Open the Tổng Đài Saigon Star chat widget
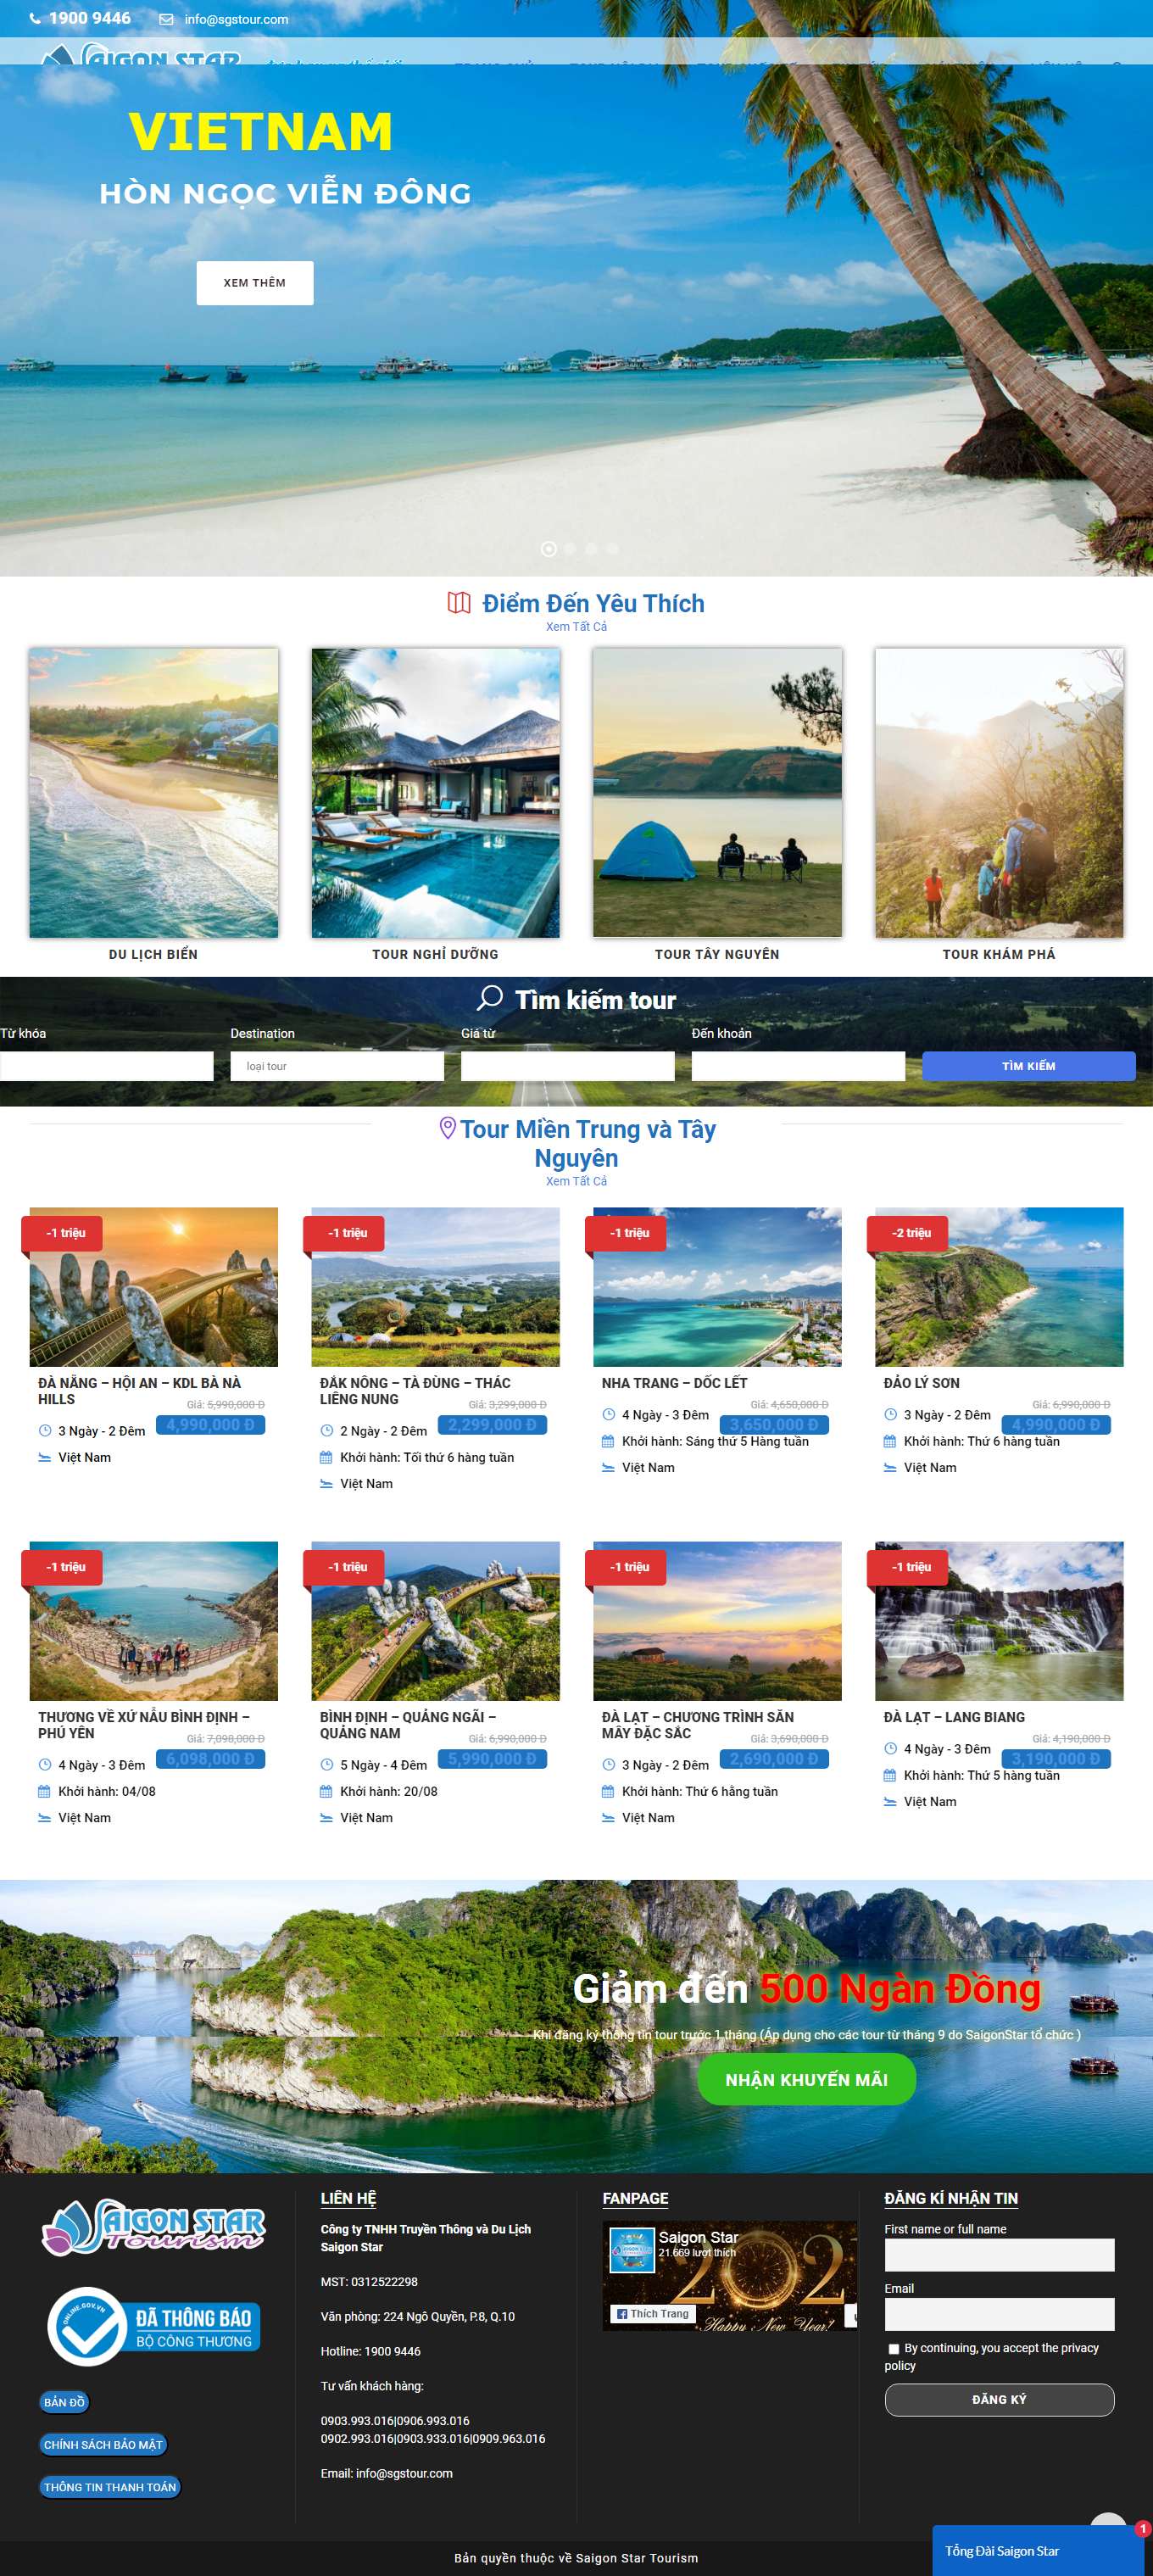Screen dimensions: 1153x2576 click(x=1038, y=2550)
